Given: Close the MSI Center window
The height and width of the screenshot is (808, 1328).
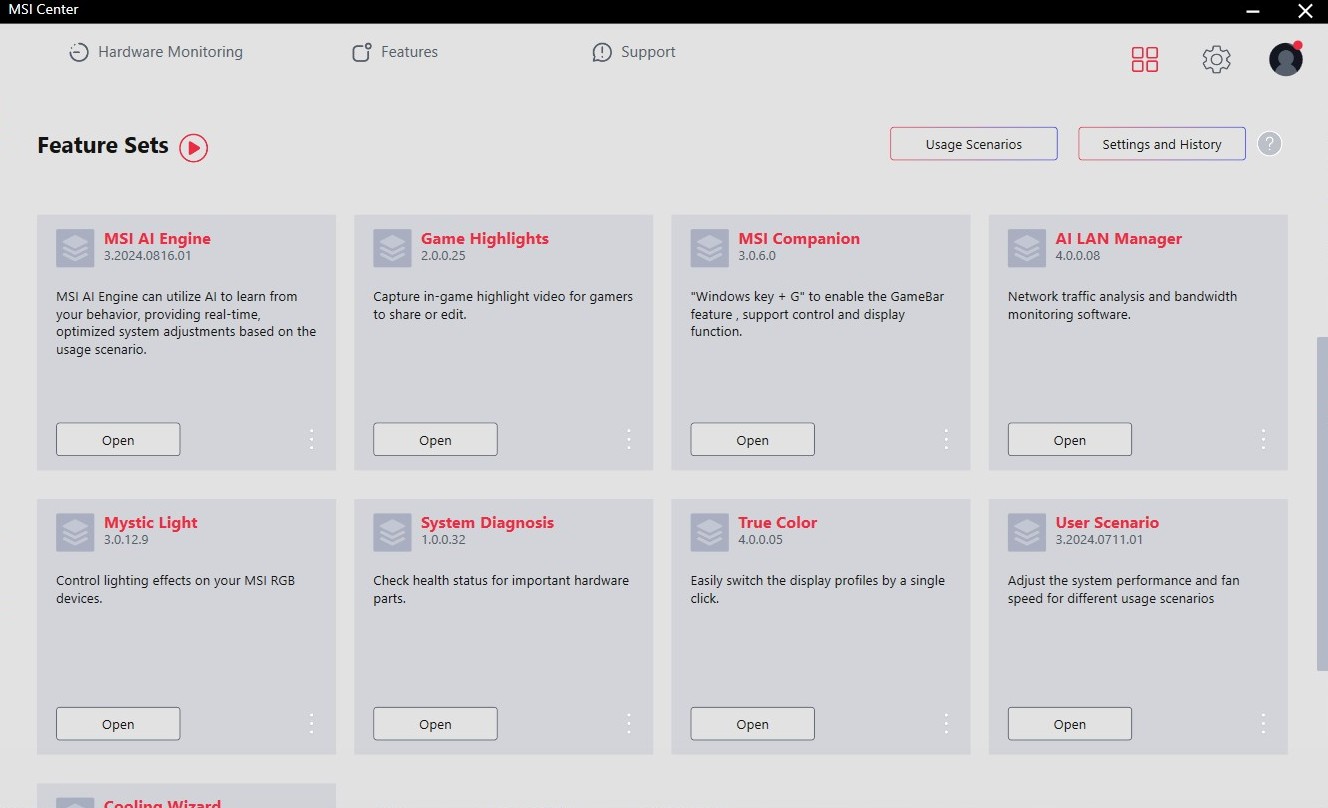Looking at the screenshot, I should [x=1304, y=11].
